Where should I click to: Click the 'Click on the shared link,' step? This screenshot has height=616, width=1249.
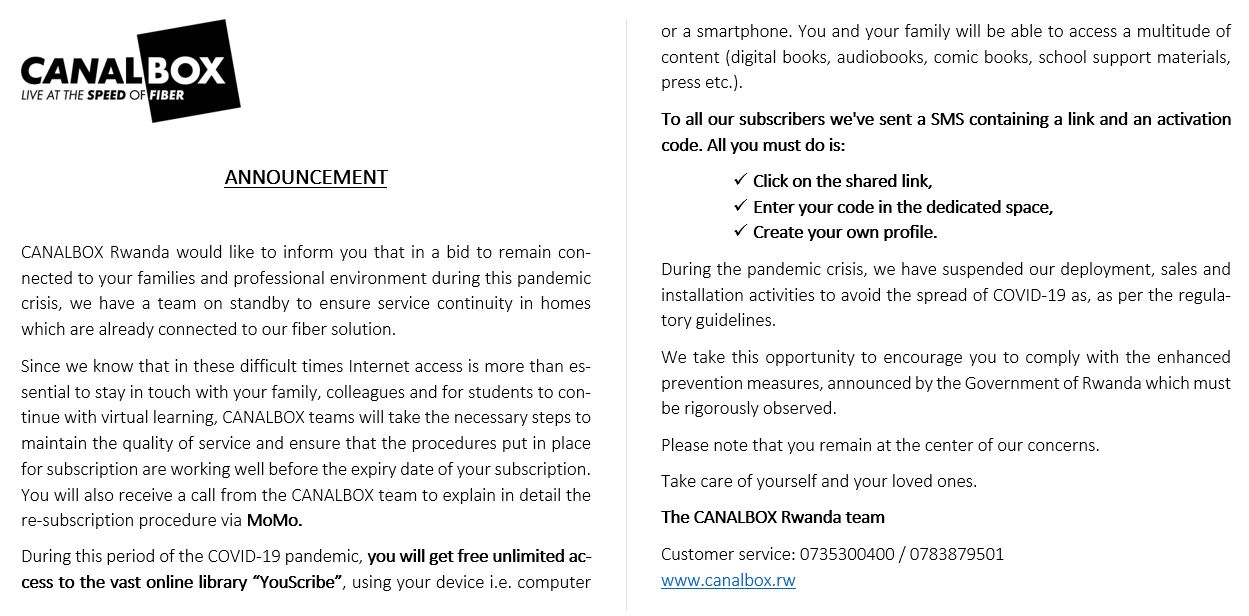(x=843, y=181)
